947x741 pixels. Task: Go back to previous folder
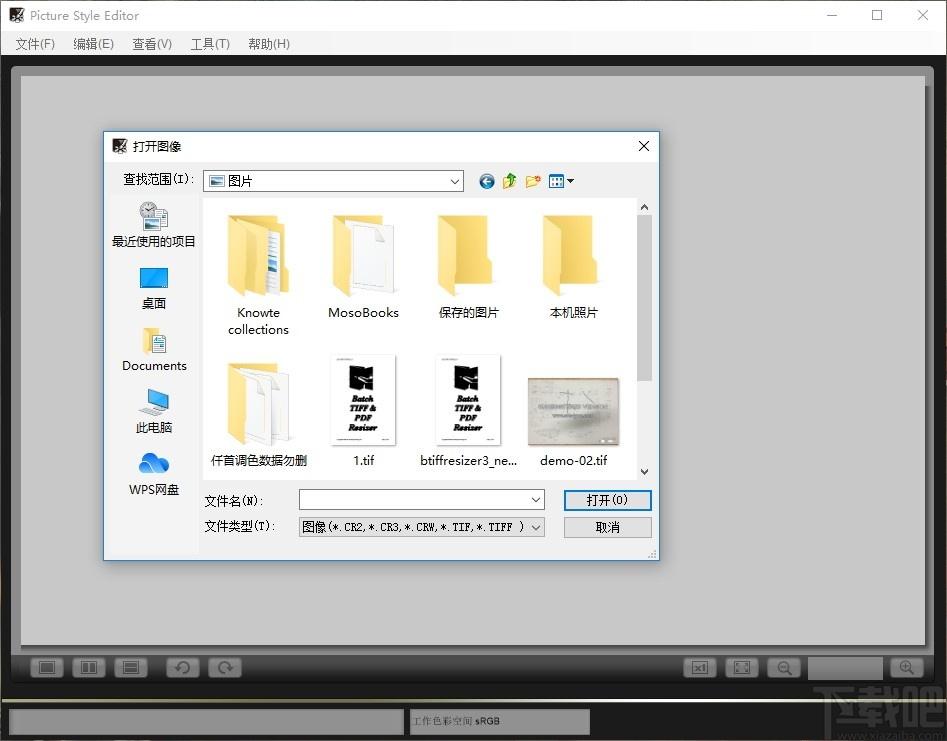tap(487, 181)
